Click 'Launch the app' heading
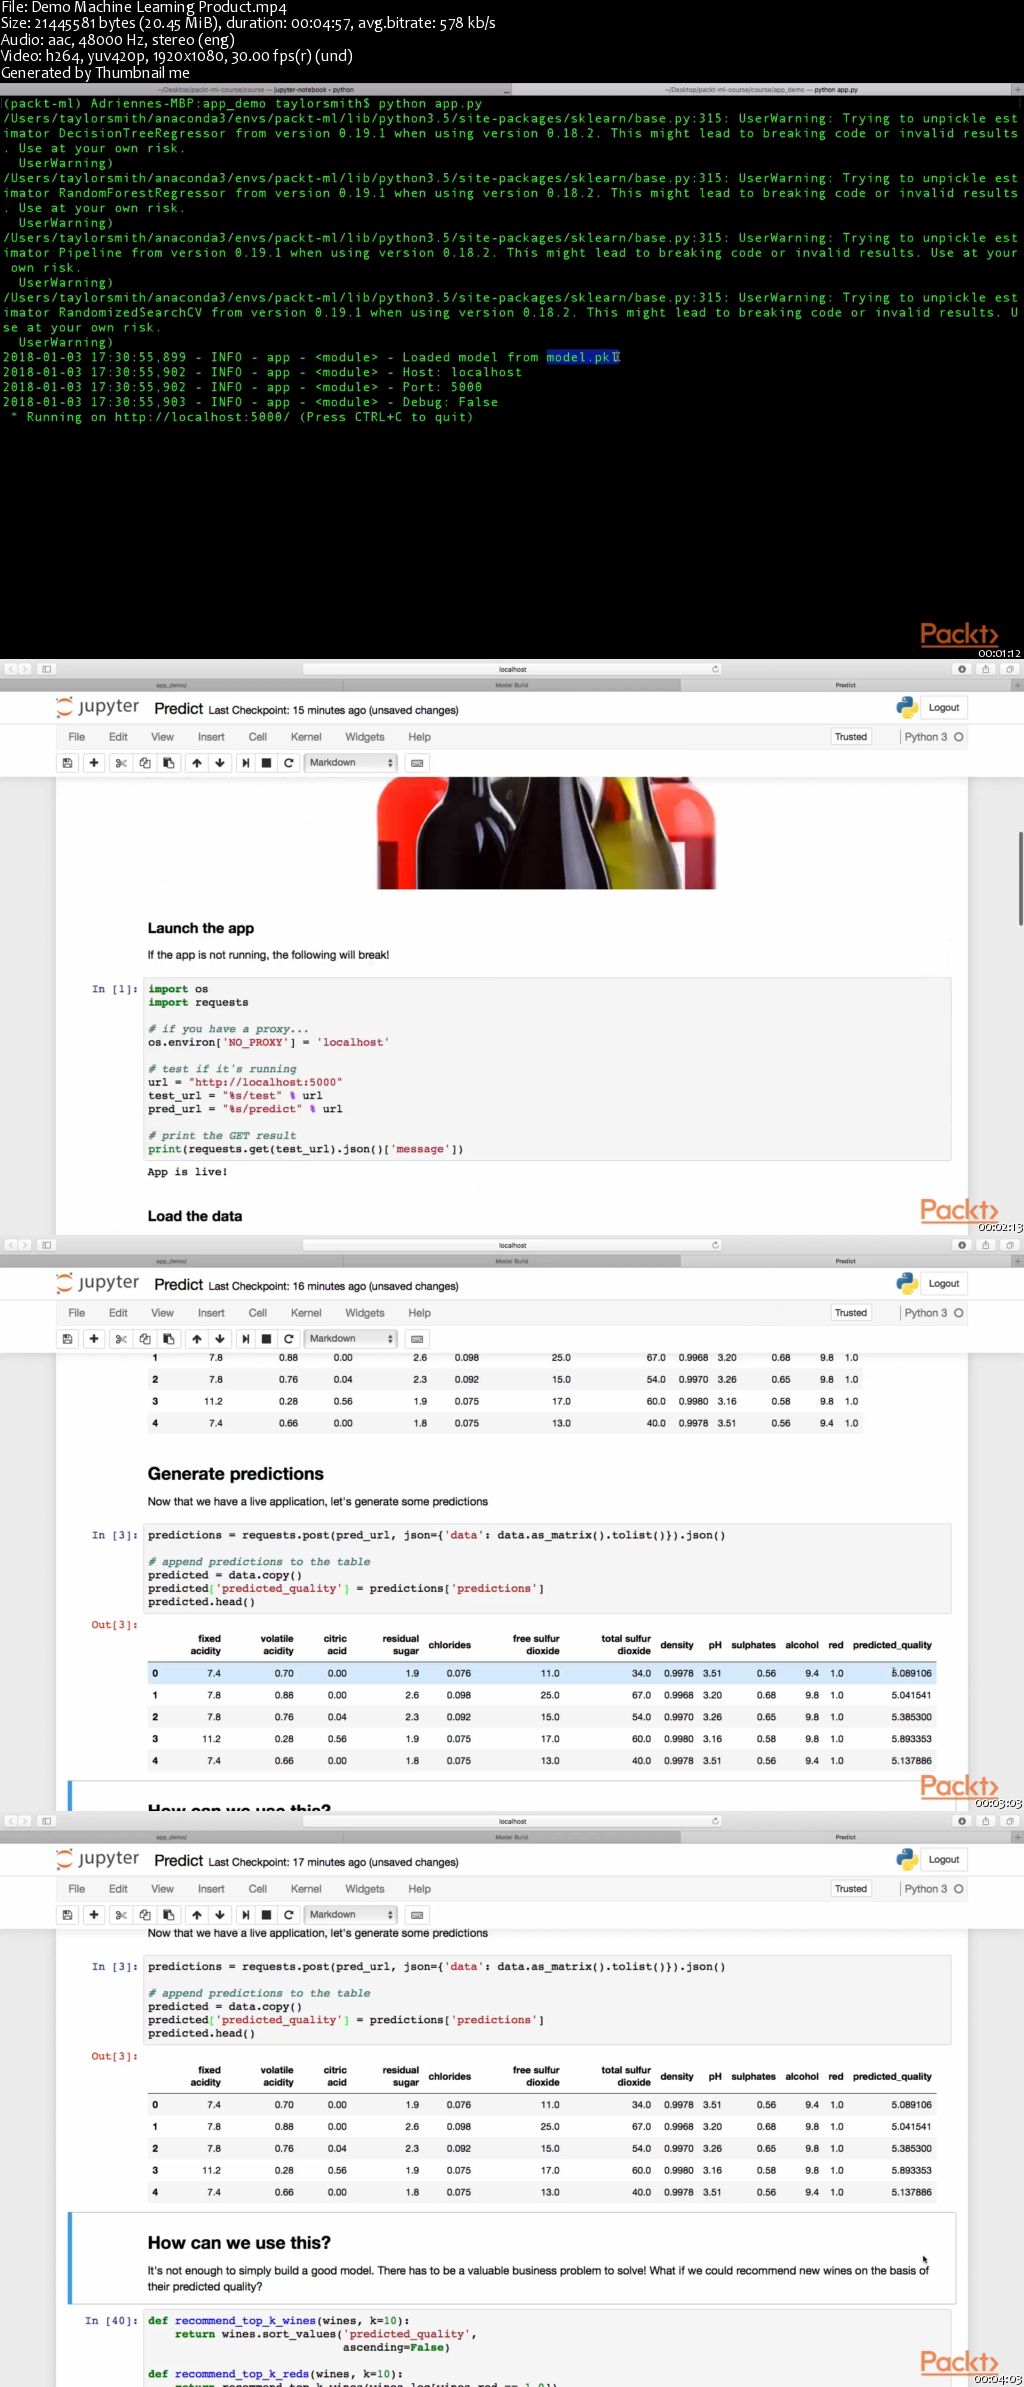Screen dimensions: 1024x2387 pyautogui.click(x=201, y=929)
